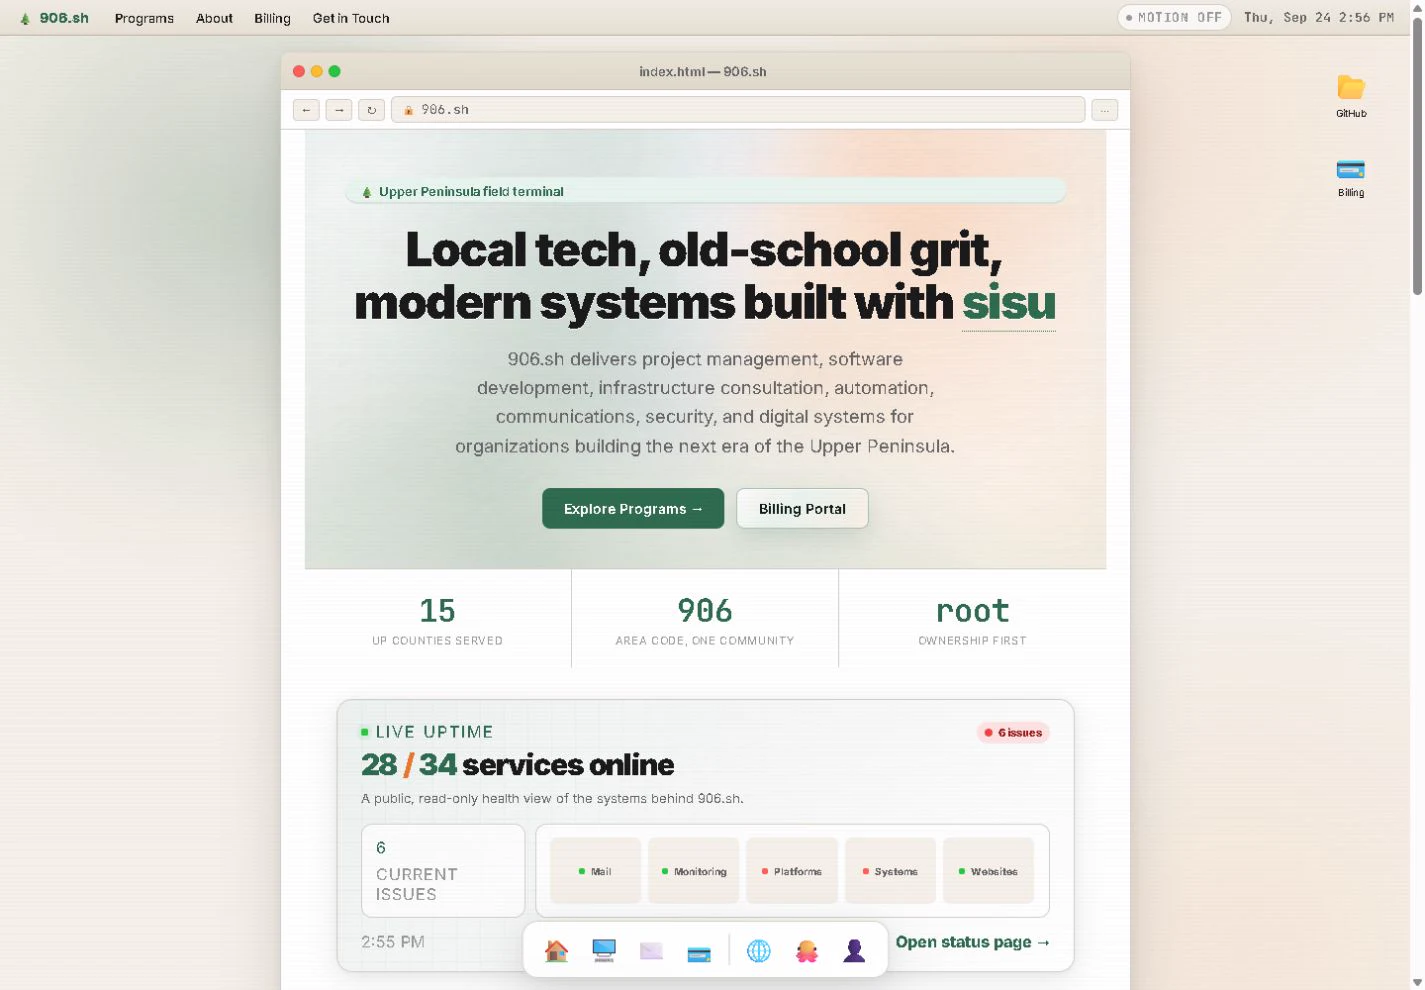Select the Monitoring service status chip
The image size is (1425, 990).
[x=694, y=871]
